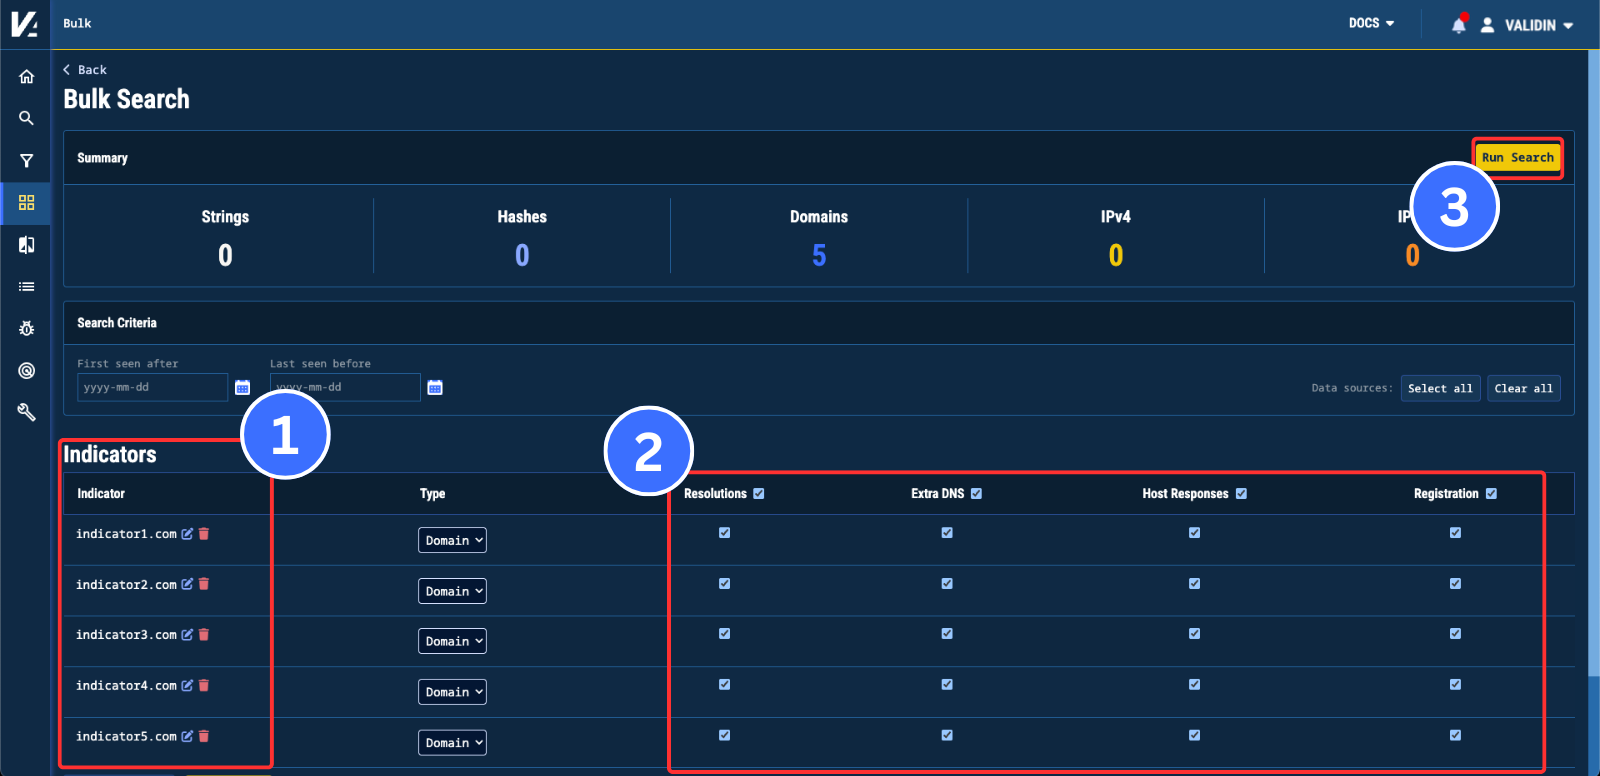The width and height of the screenshot is (1600, 776).
Task: Open Type dropdown for indicator5.com
Action: tap(452, 743)
